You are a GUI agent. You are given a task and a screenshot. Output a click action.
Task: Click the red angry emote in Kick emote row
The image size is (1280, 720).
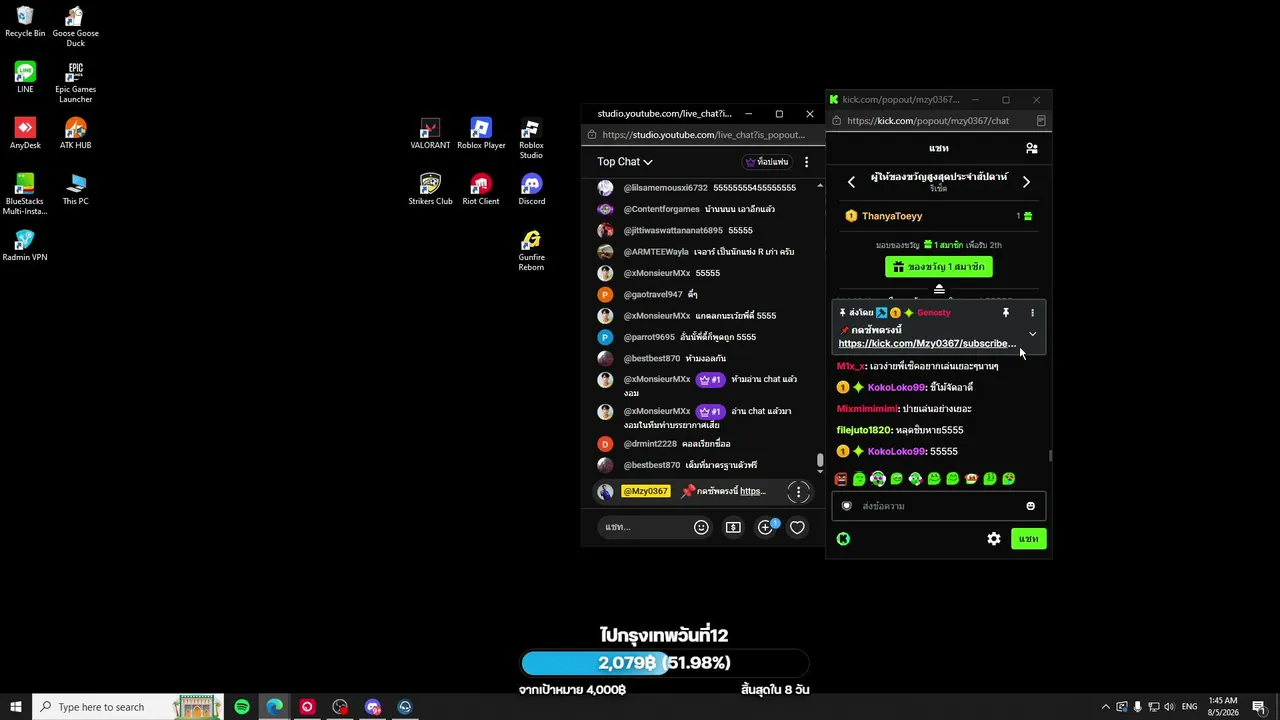coord(841,479)
